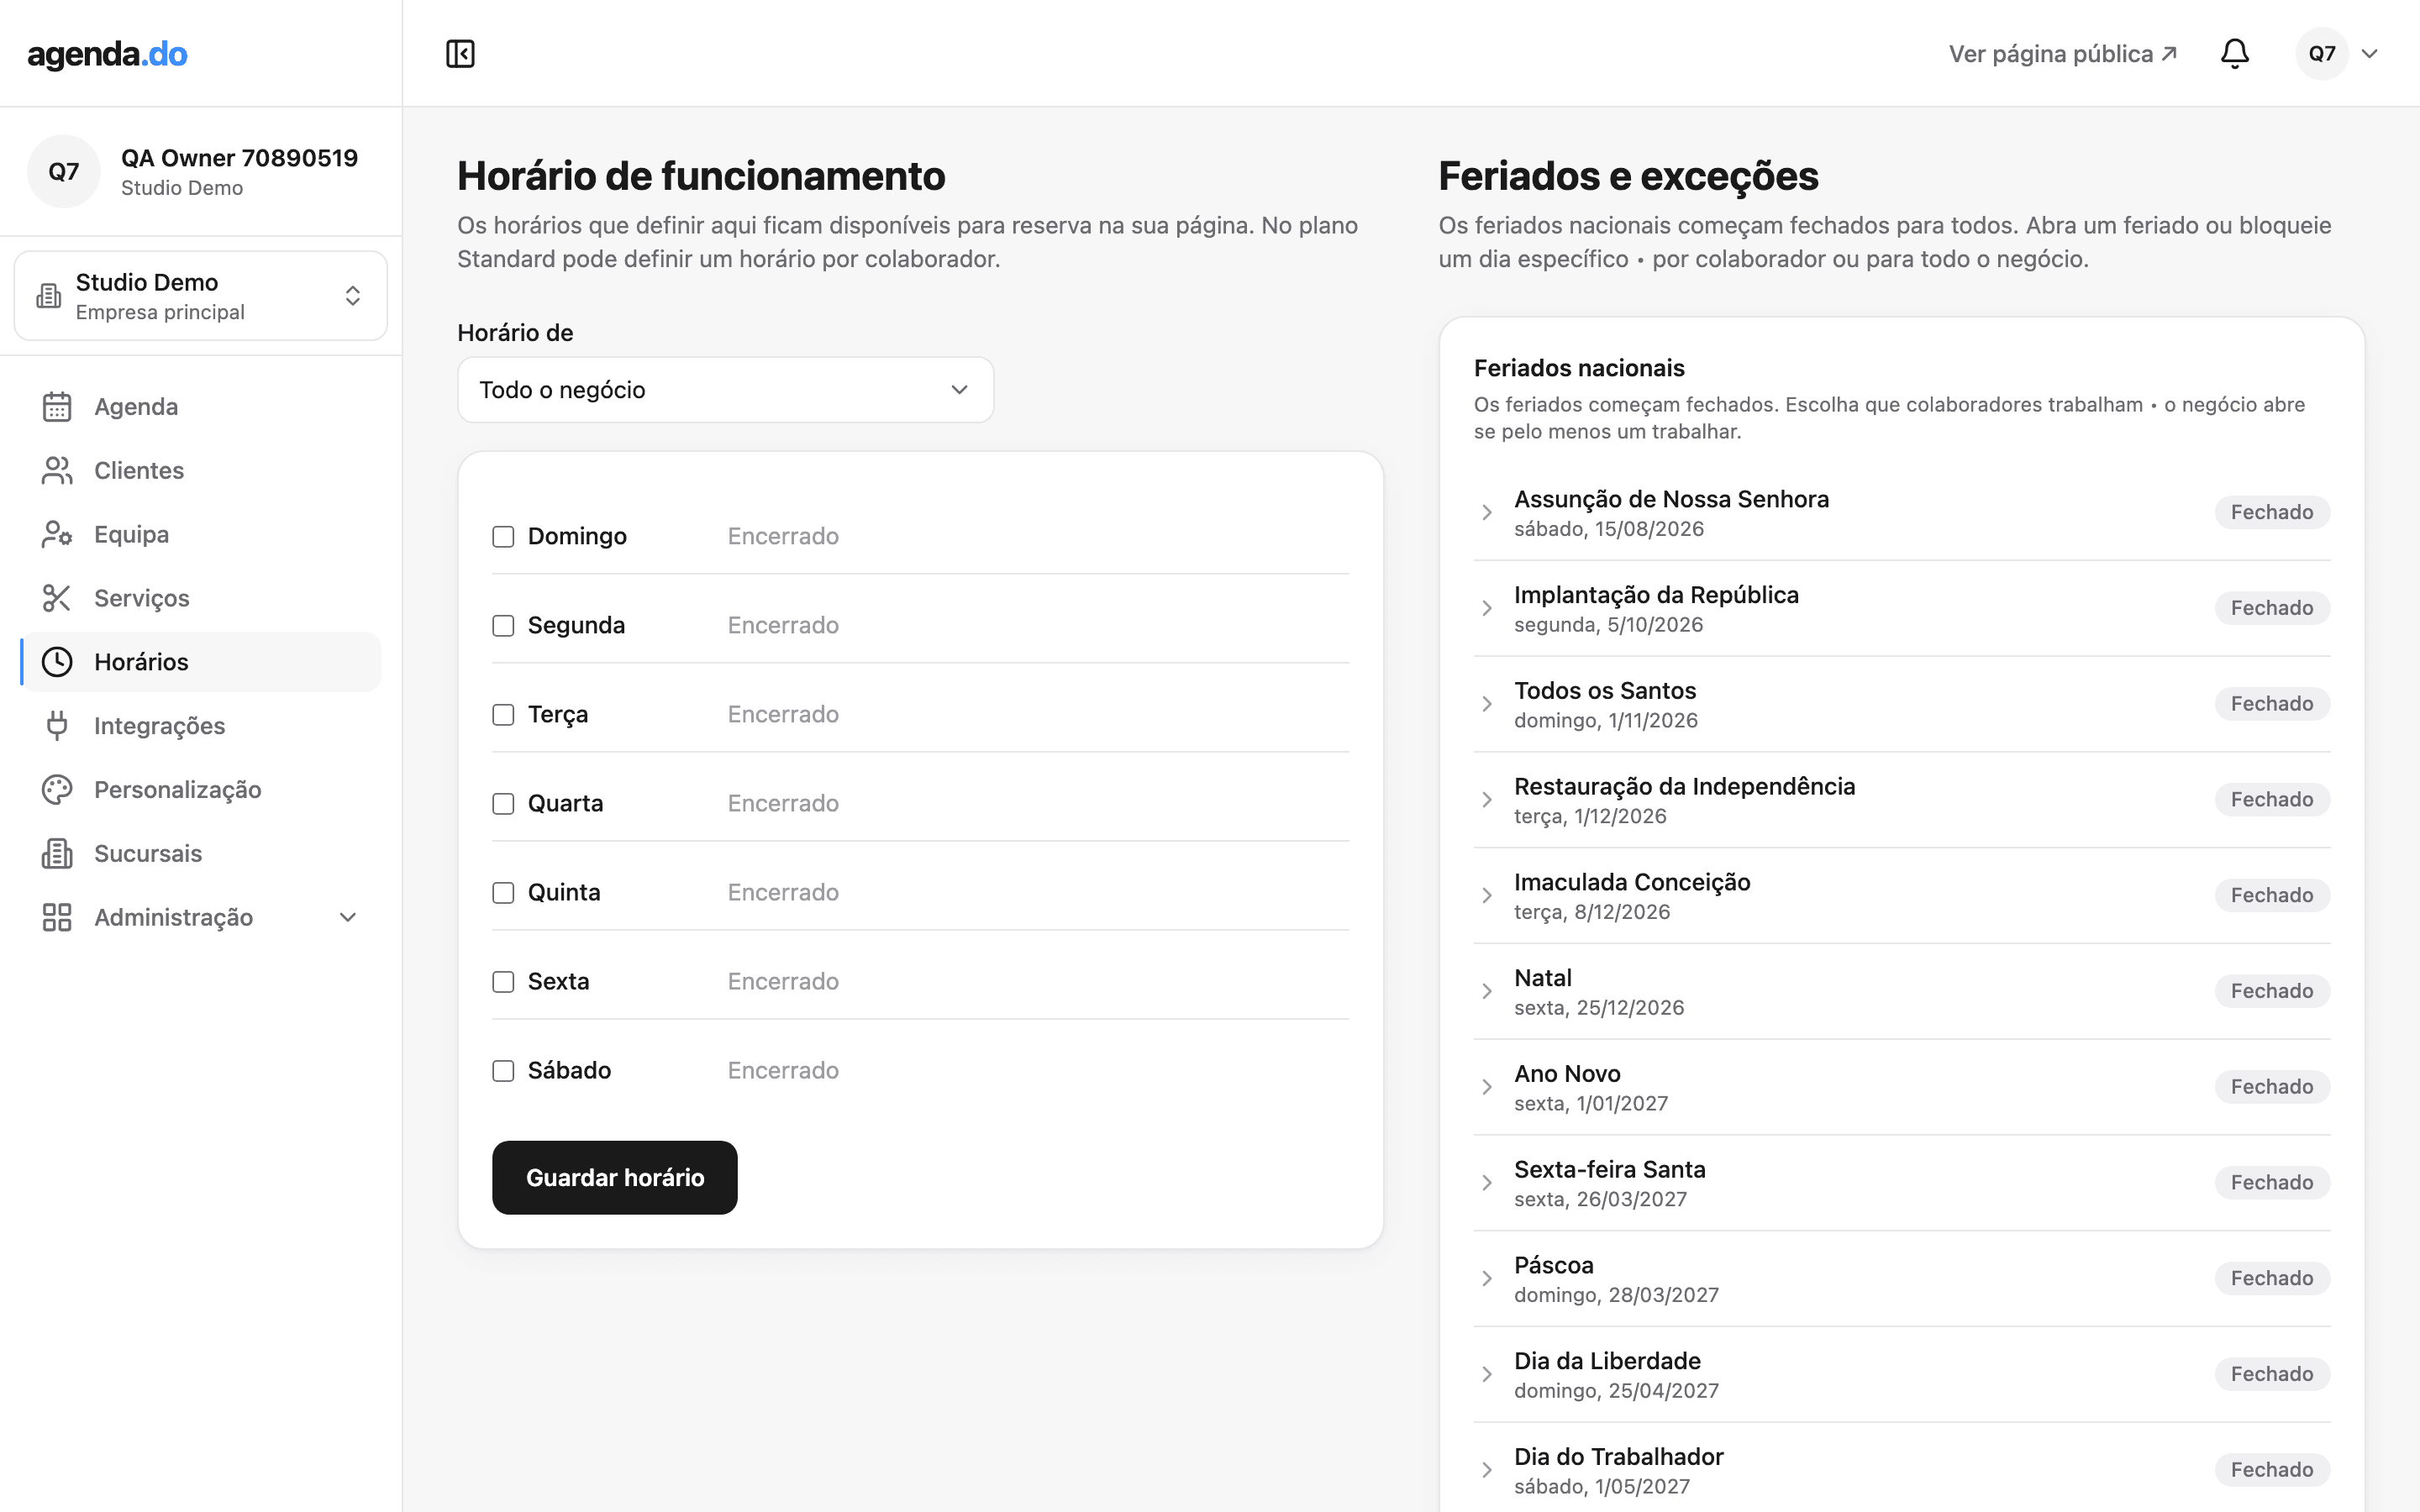The width and height of the screenshot is (2420, 1512).
Task: Open the 'Todo o negócio' dropdown
Action: point(725,390)
